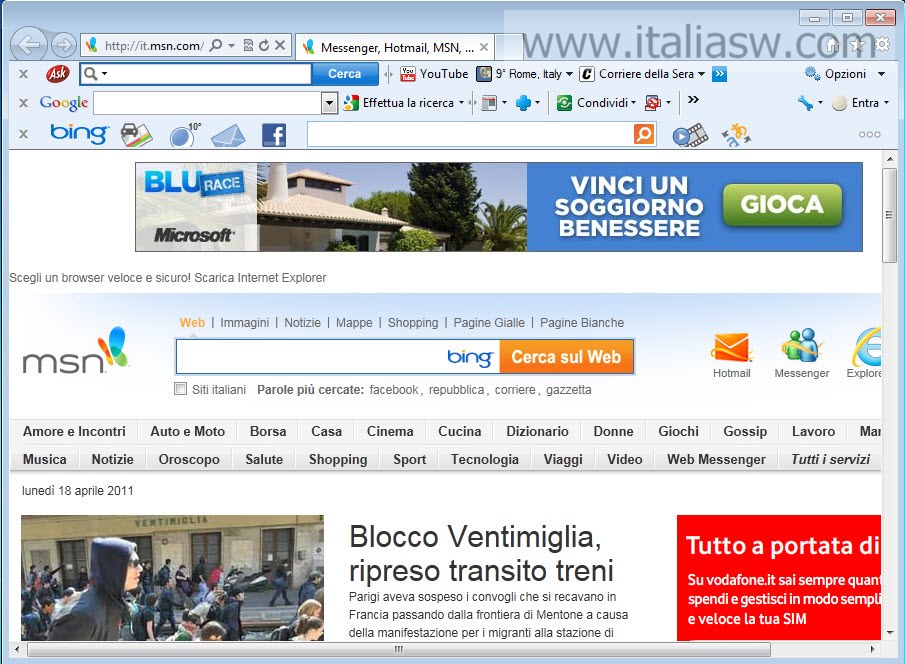Open Messenger from the MSN page
Image resolution: width=905 pixels, height=664 pixels.
802,354
